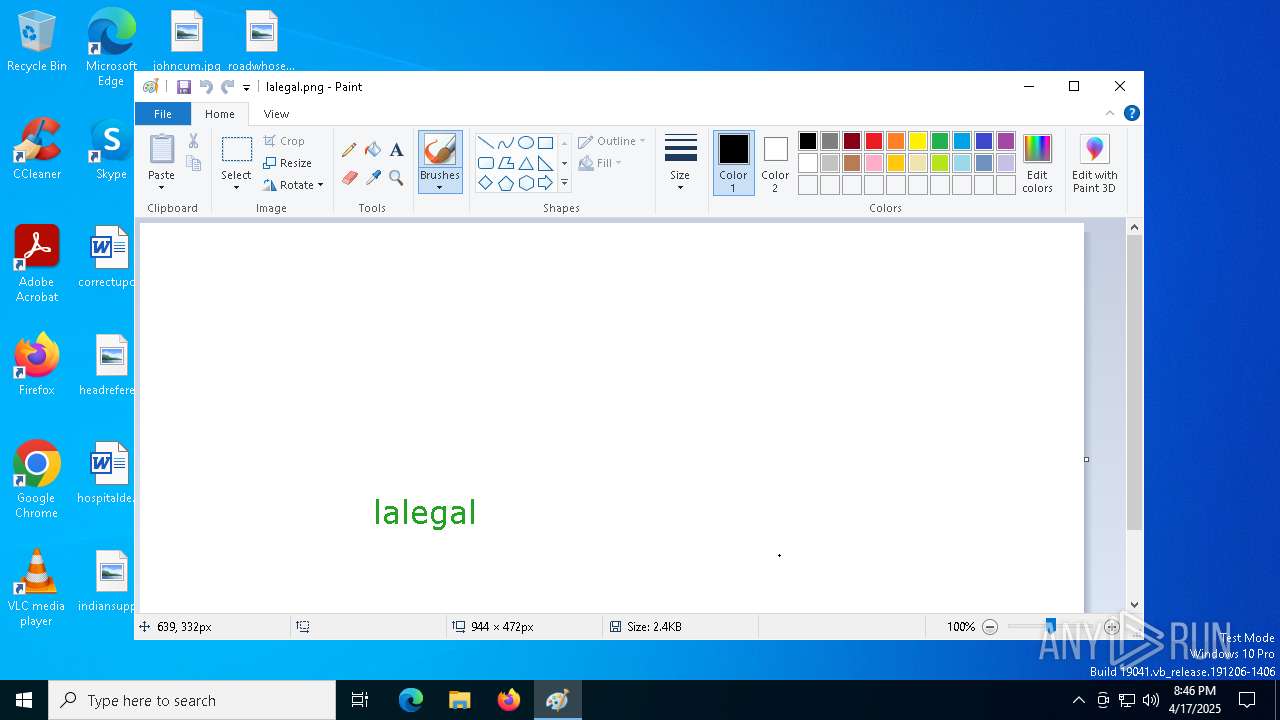This screenshot has width=1280, height=720.
Task: Select the Eraser tool
Action: coord(349,178)
